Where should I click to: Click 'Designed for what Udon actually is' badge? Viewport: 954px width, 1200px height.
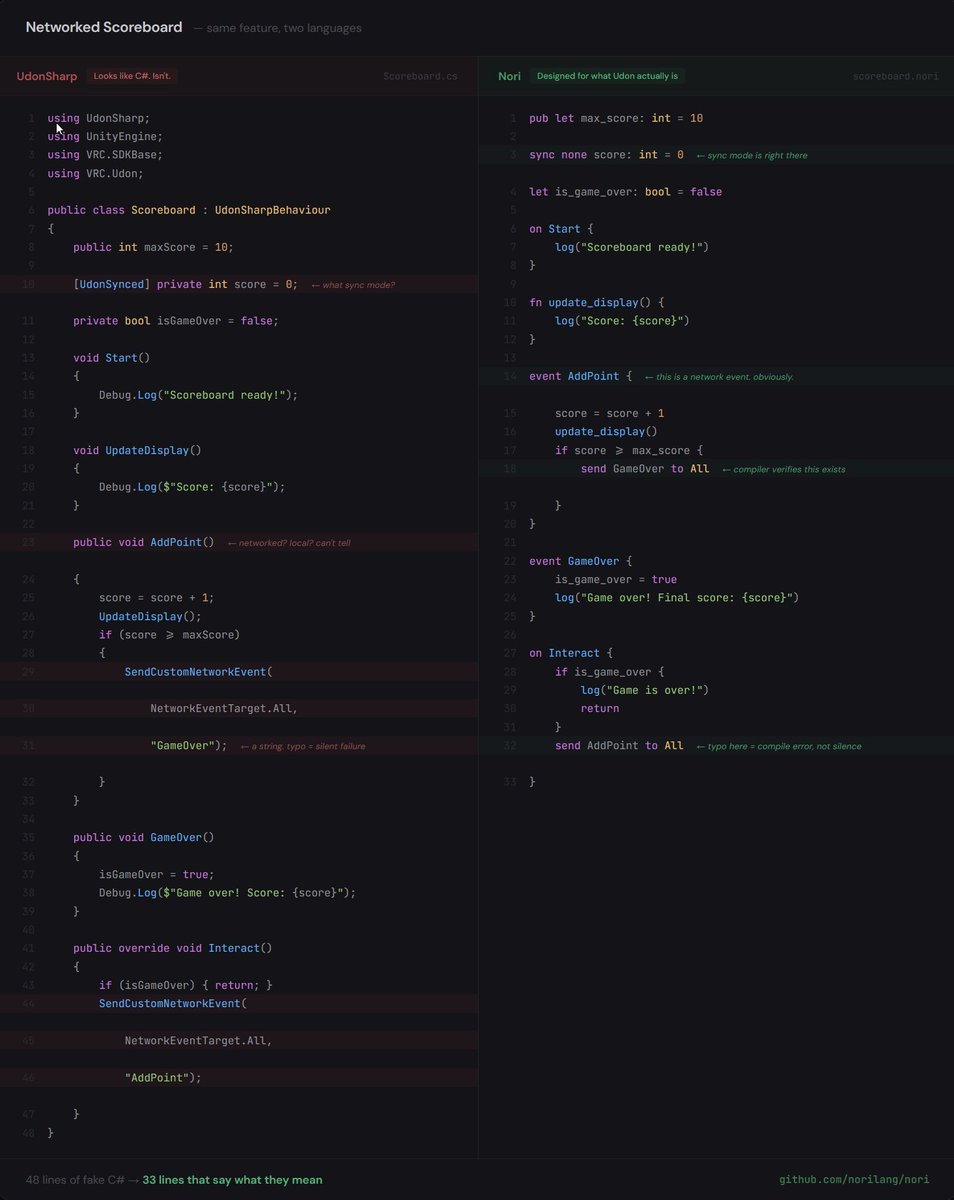pyautogui.click(x=607, y=76)
